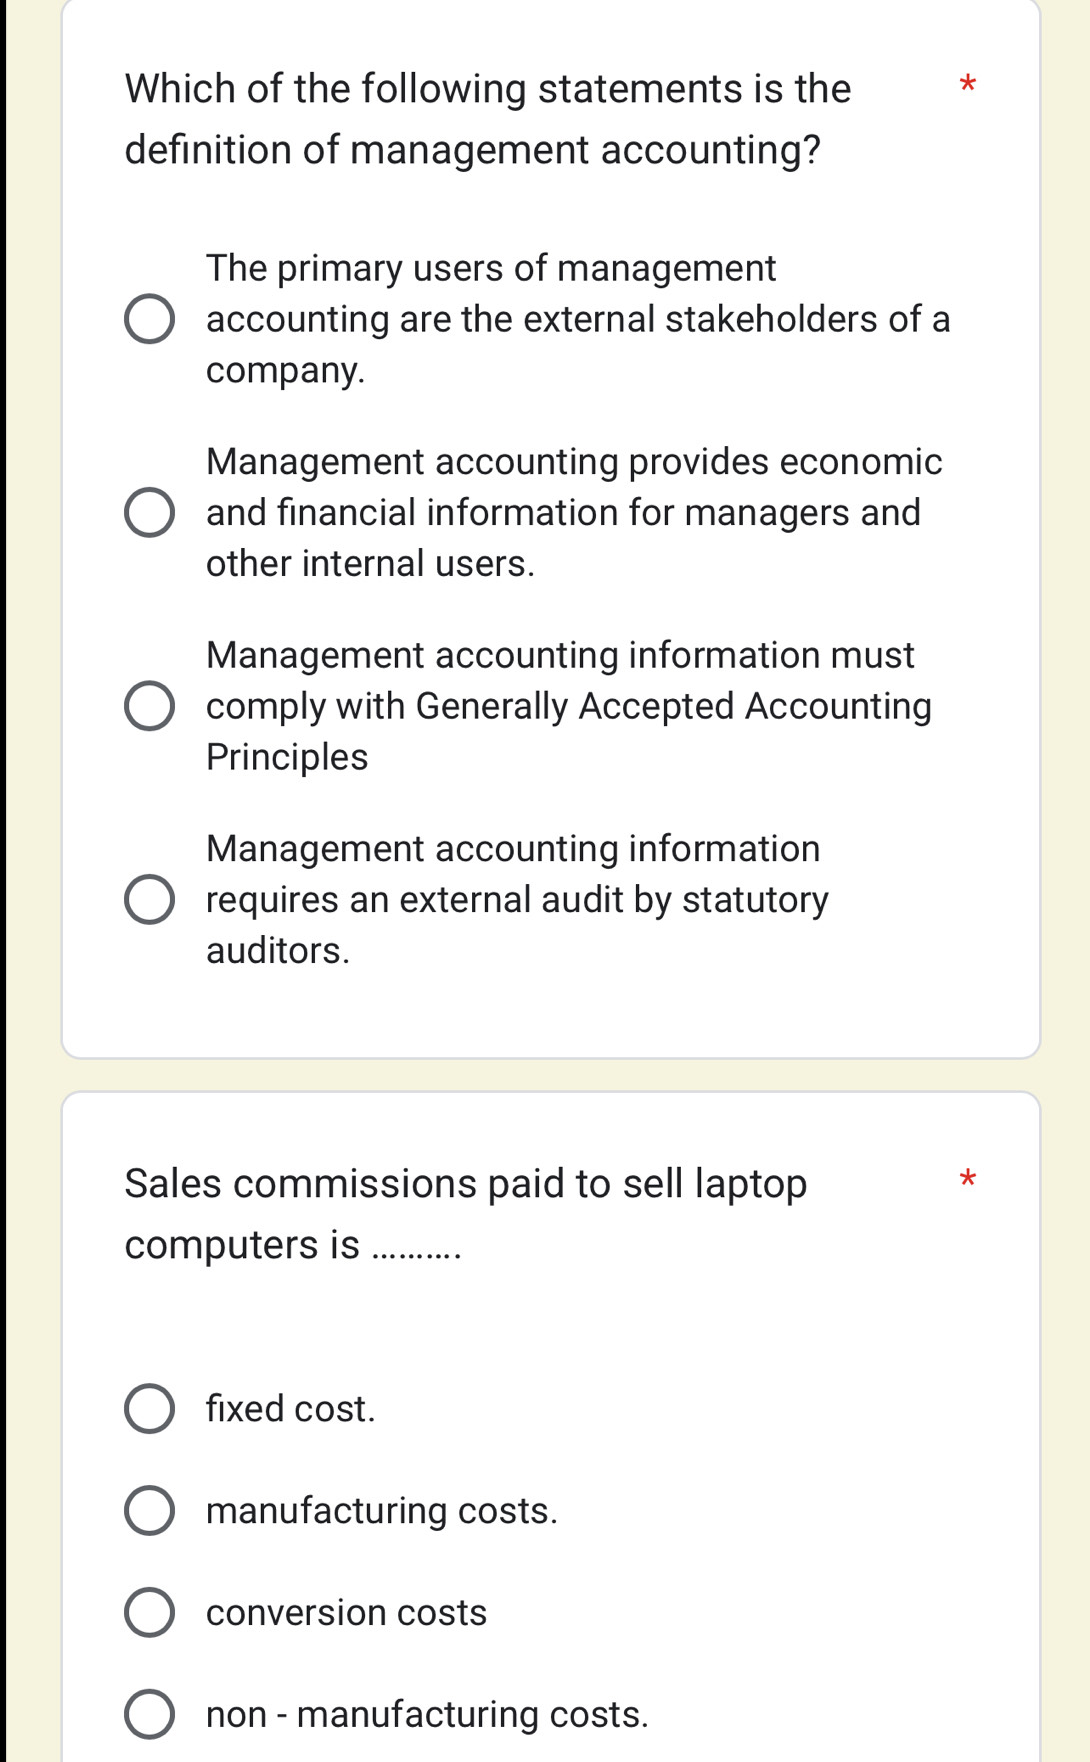1090x1762 pixels.
Task: Click the 'fixed cost.' text label
Action: (290, 1409)
